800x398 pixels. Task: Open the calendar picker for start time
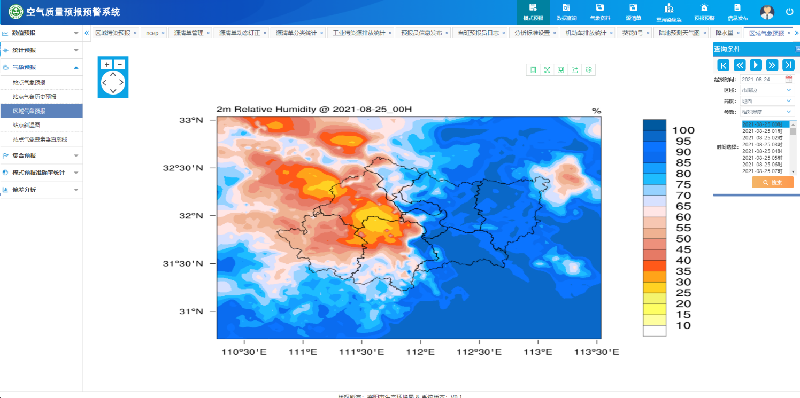coord(789,79)
